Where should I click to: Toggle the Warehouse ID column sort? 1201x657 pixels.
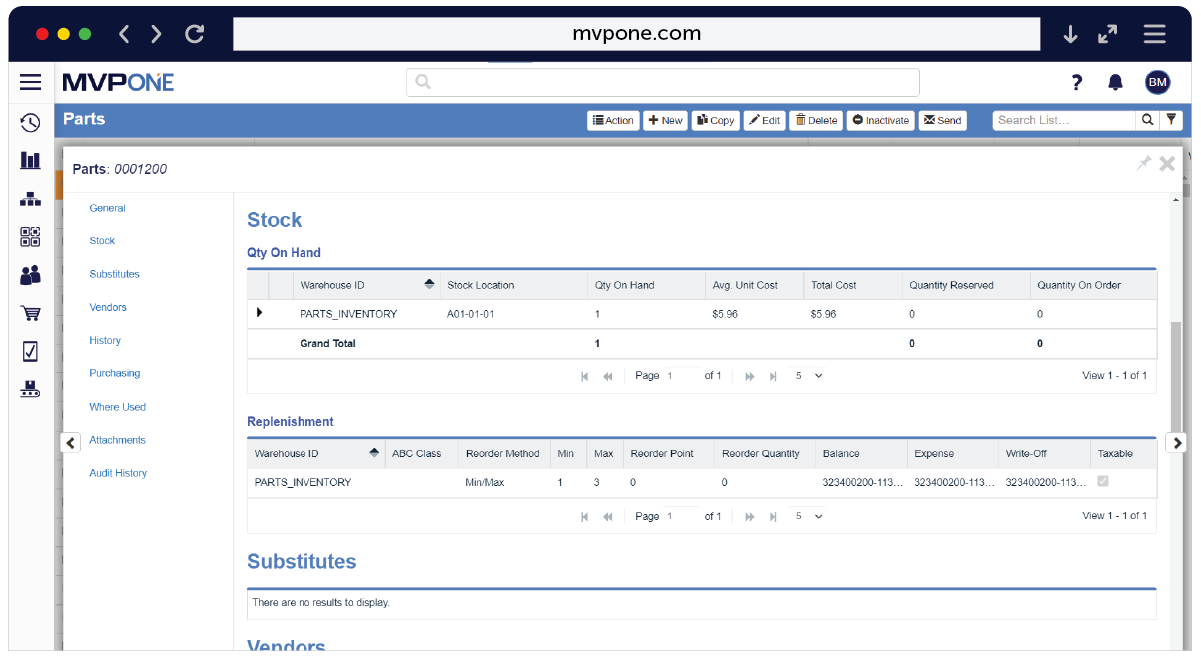click(429, 283)
